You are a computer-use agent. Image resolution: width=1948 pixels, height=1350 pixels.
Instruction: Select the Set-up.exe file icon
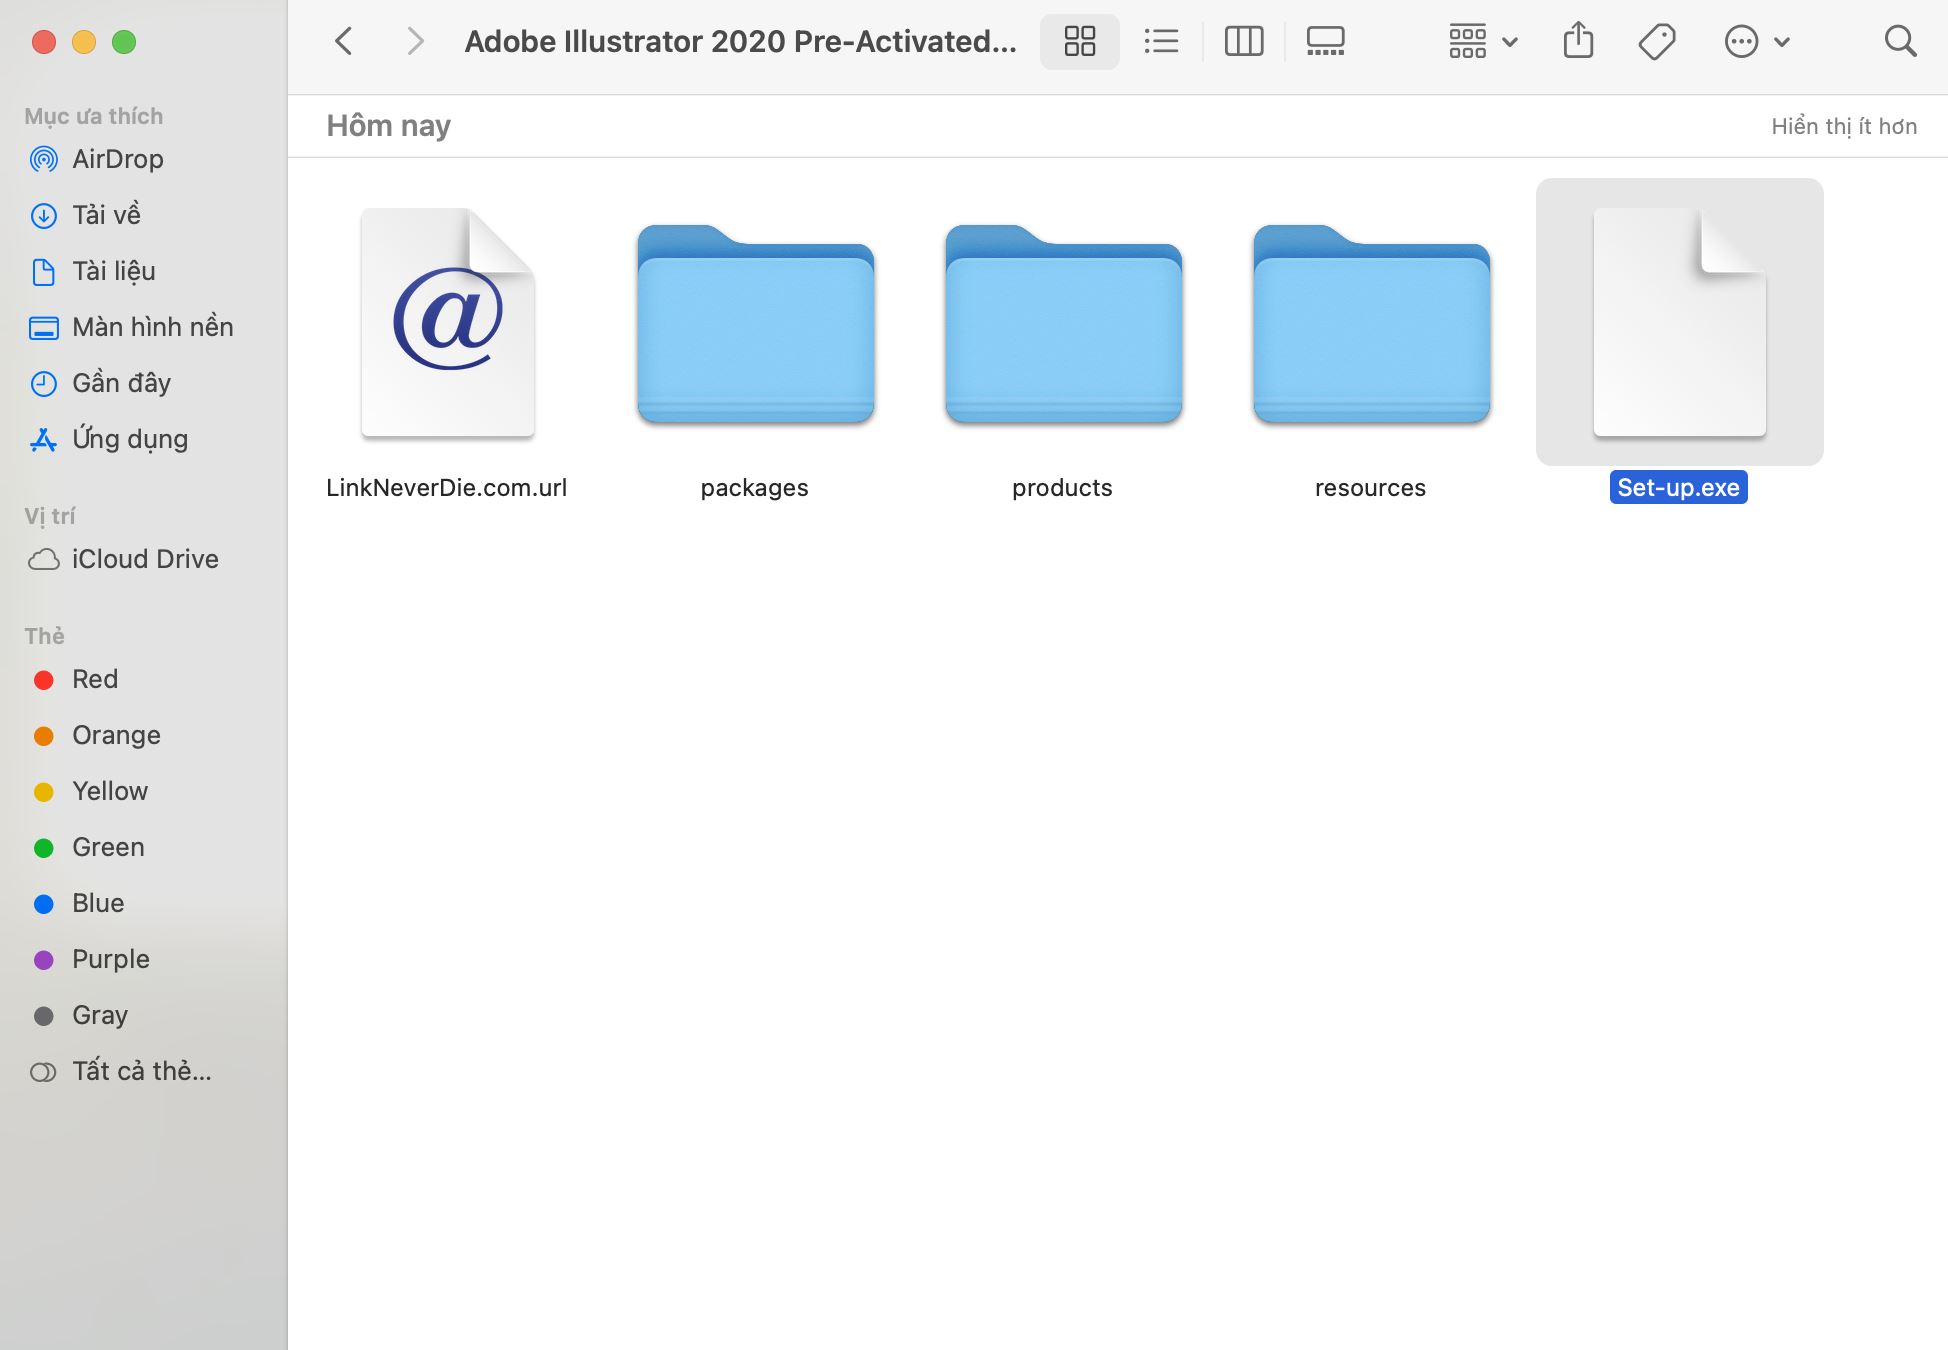tap(1680, 322)
